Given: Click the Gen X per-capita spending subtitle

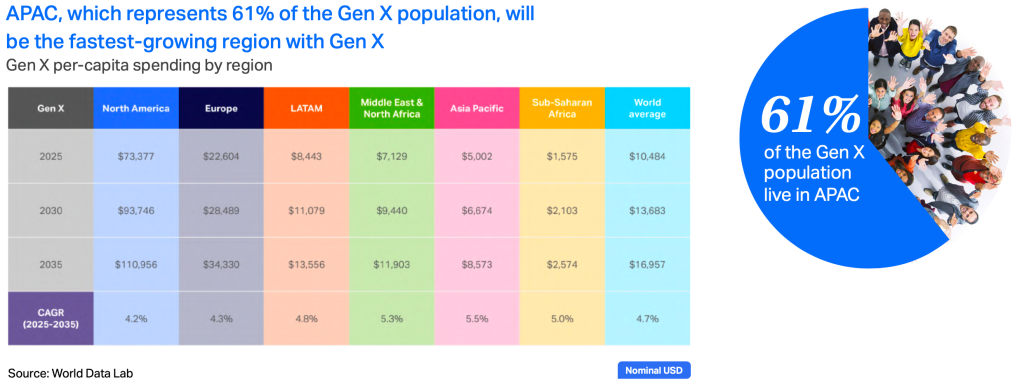Looking at the screenshot, I should click(x=139, y=66).
